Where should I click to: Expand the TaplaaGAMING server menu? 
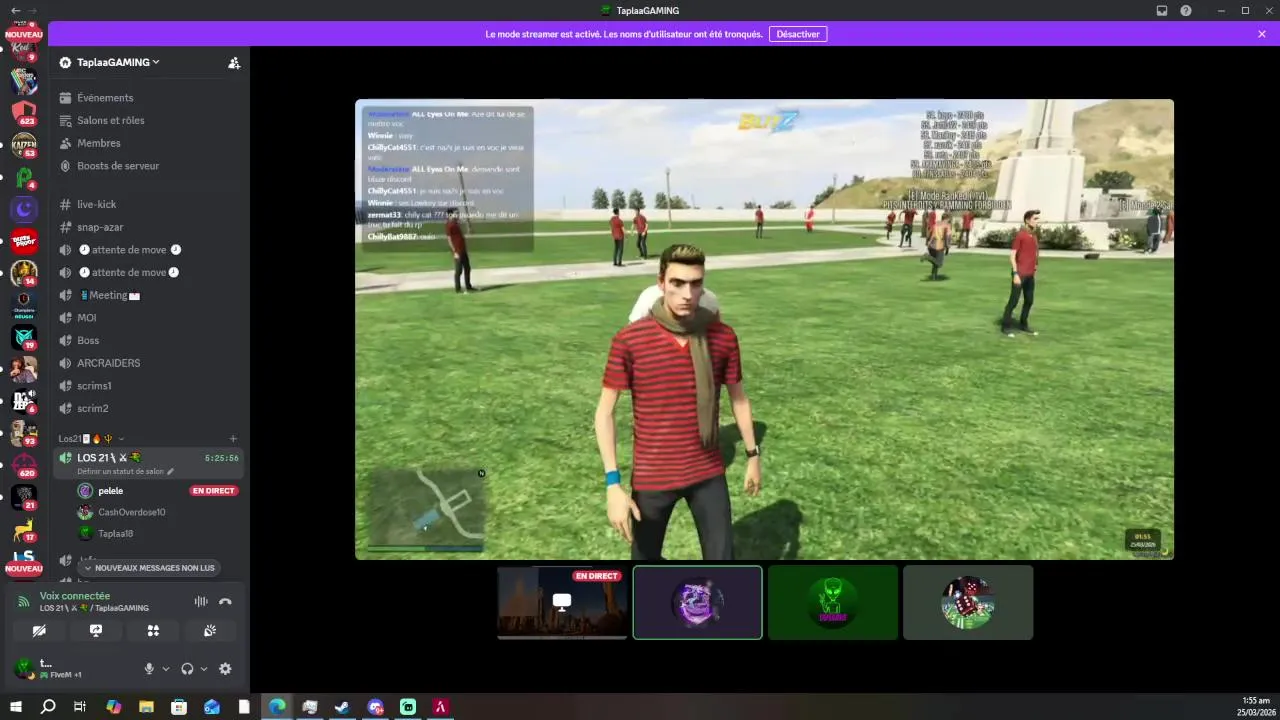pyautogui.click(x=117, y=62)
